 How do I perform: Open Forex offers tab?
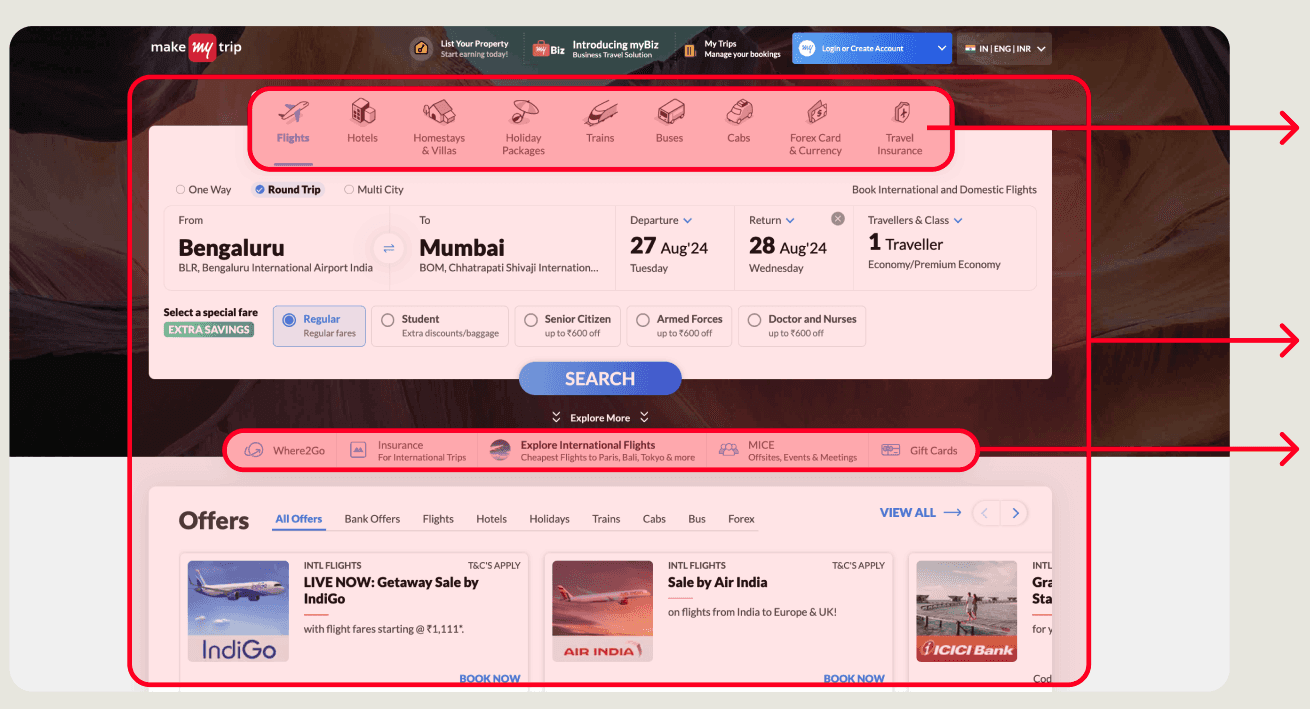(741, 519)
